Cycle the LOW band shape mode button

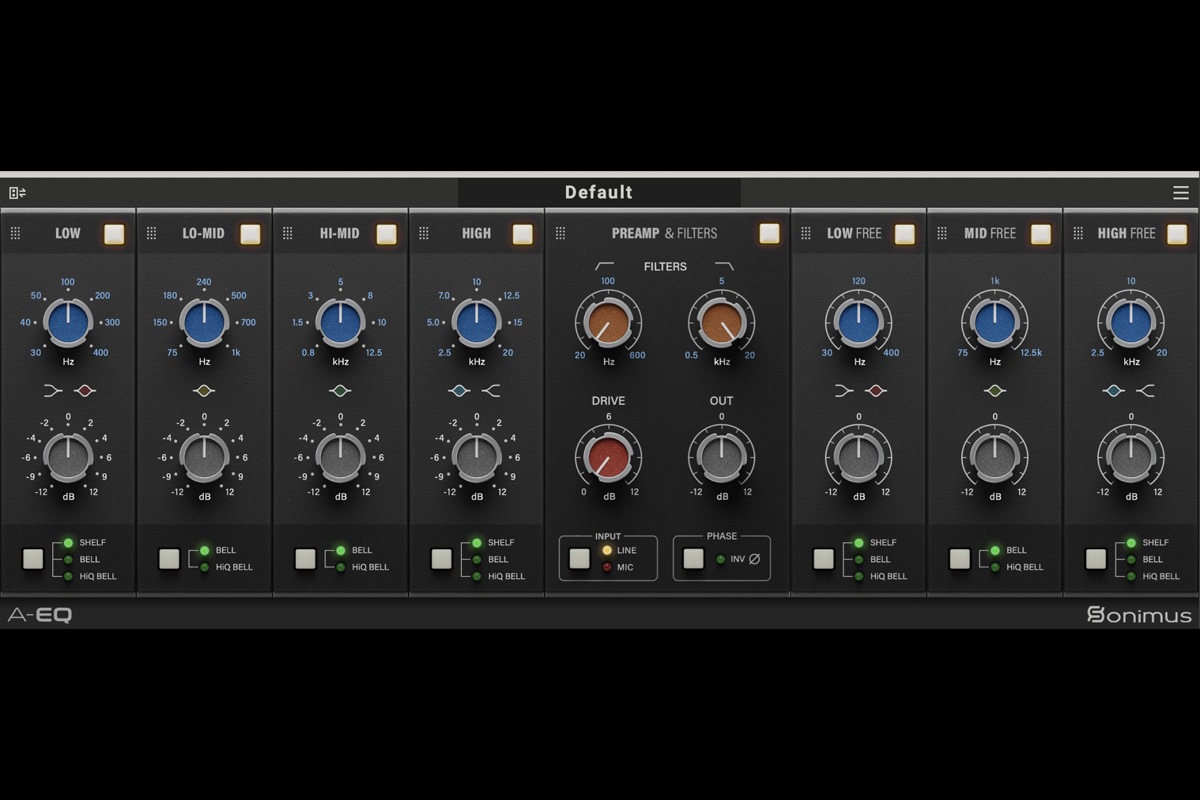coord(33,559)
